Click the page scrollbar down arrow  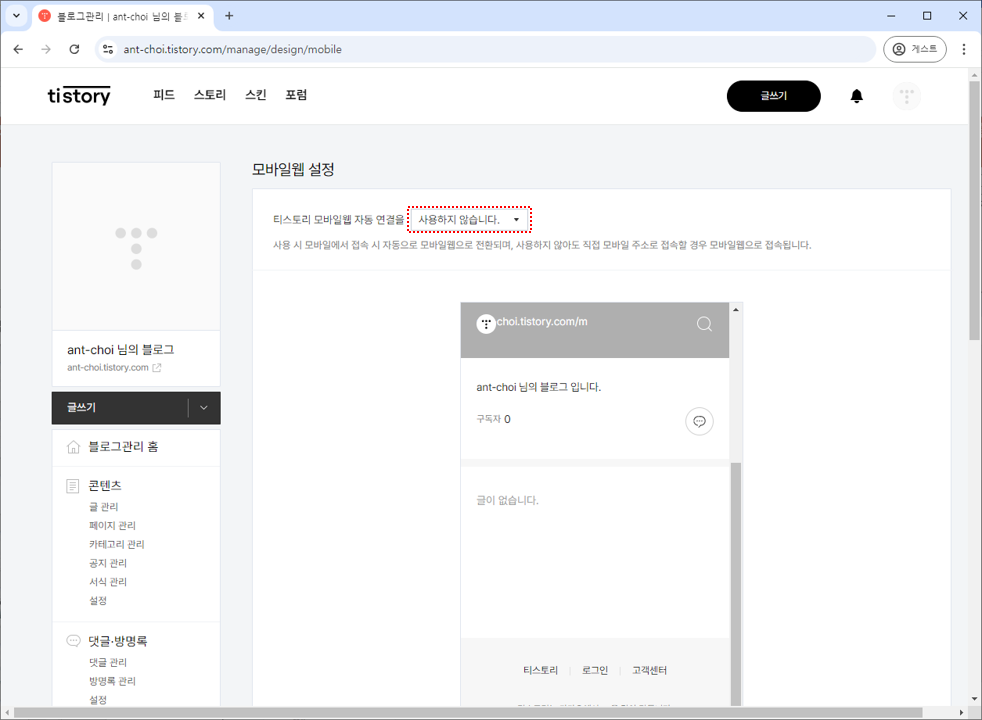(974, 698)
